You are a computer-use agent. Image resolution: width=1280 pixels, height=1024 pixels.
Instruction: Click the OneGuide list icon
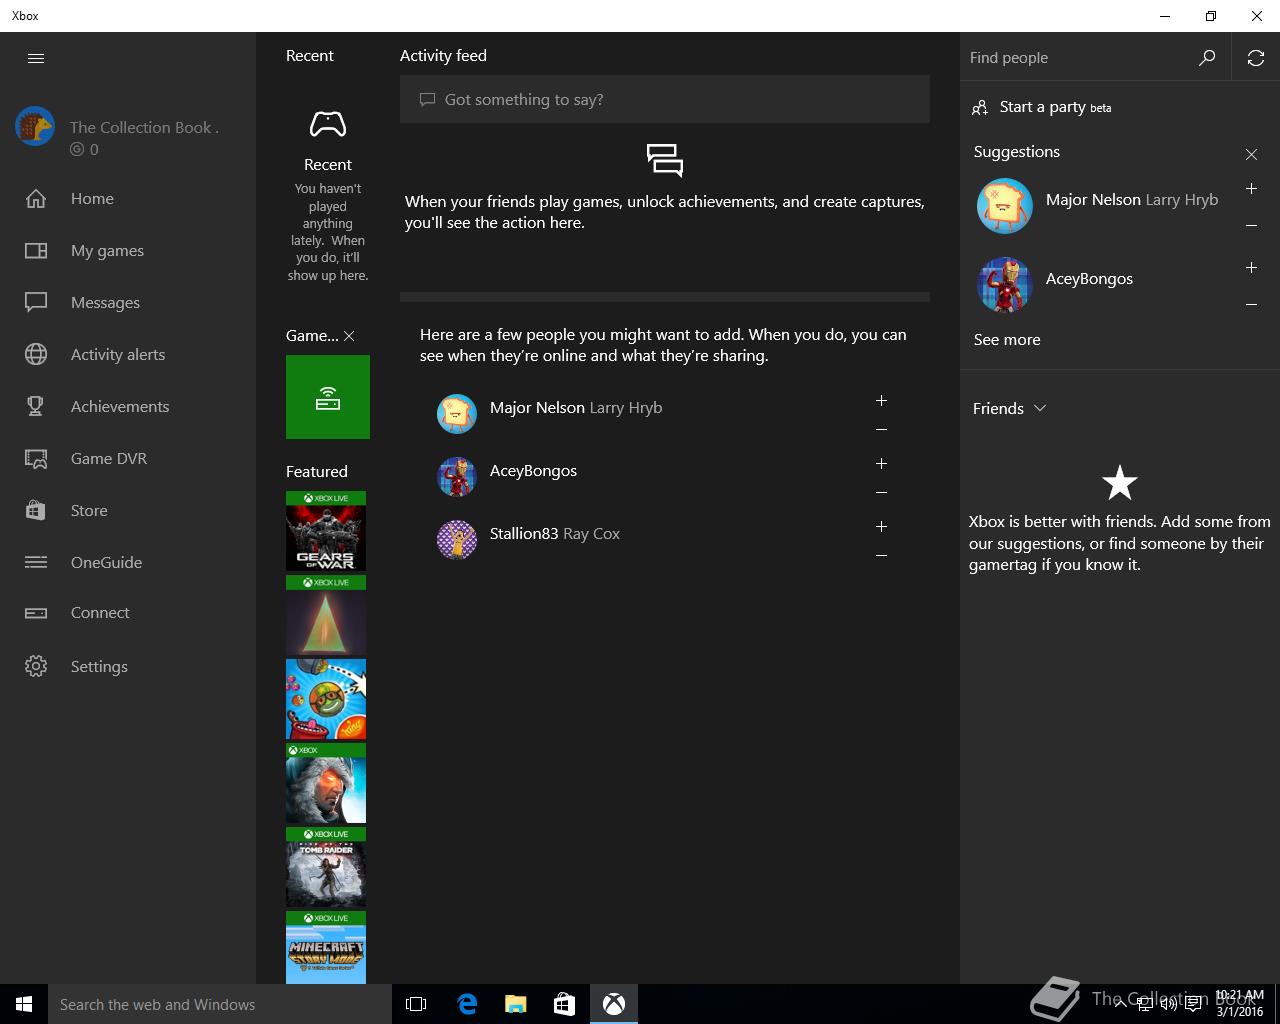[x=36, y=562]
